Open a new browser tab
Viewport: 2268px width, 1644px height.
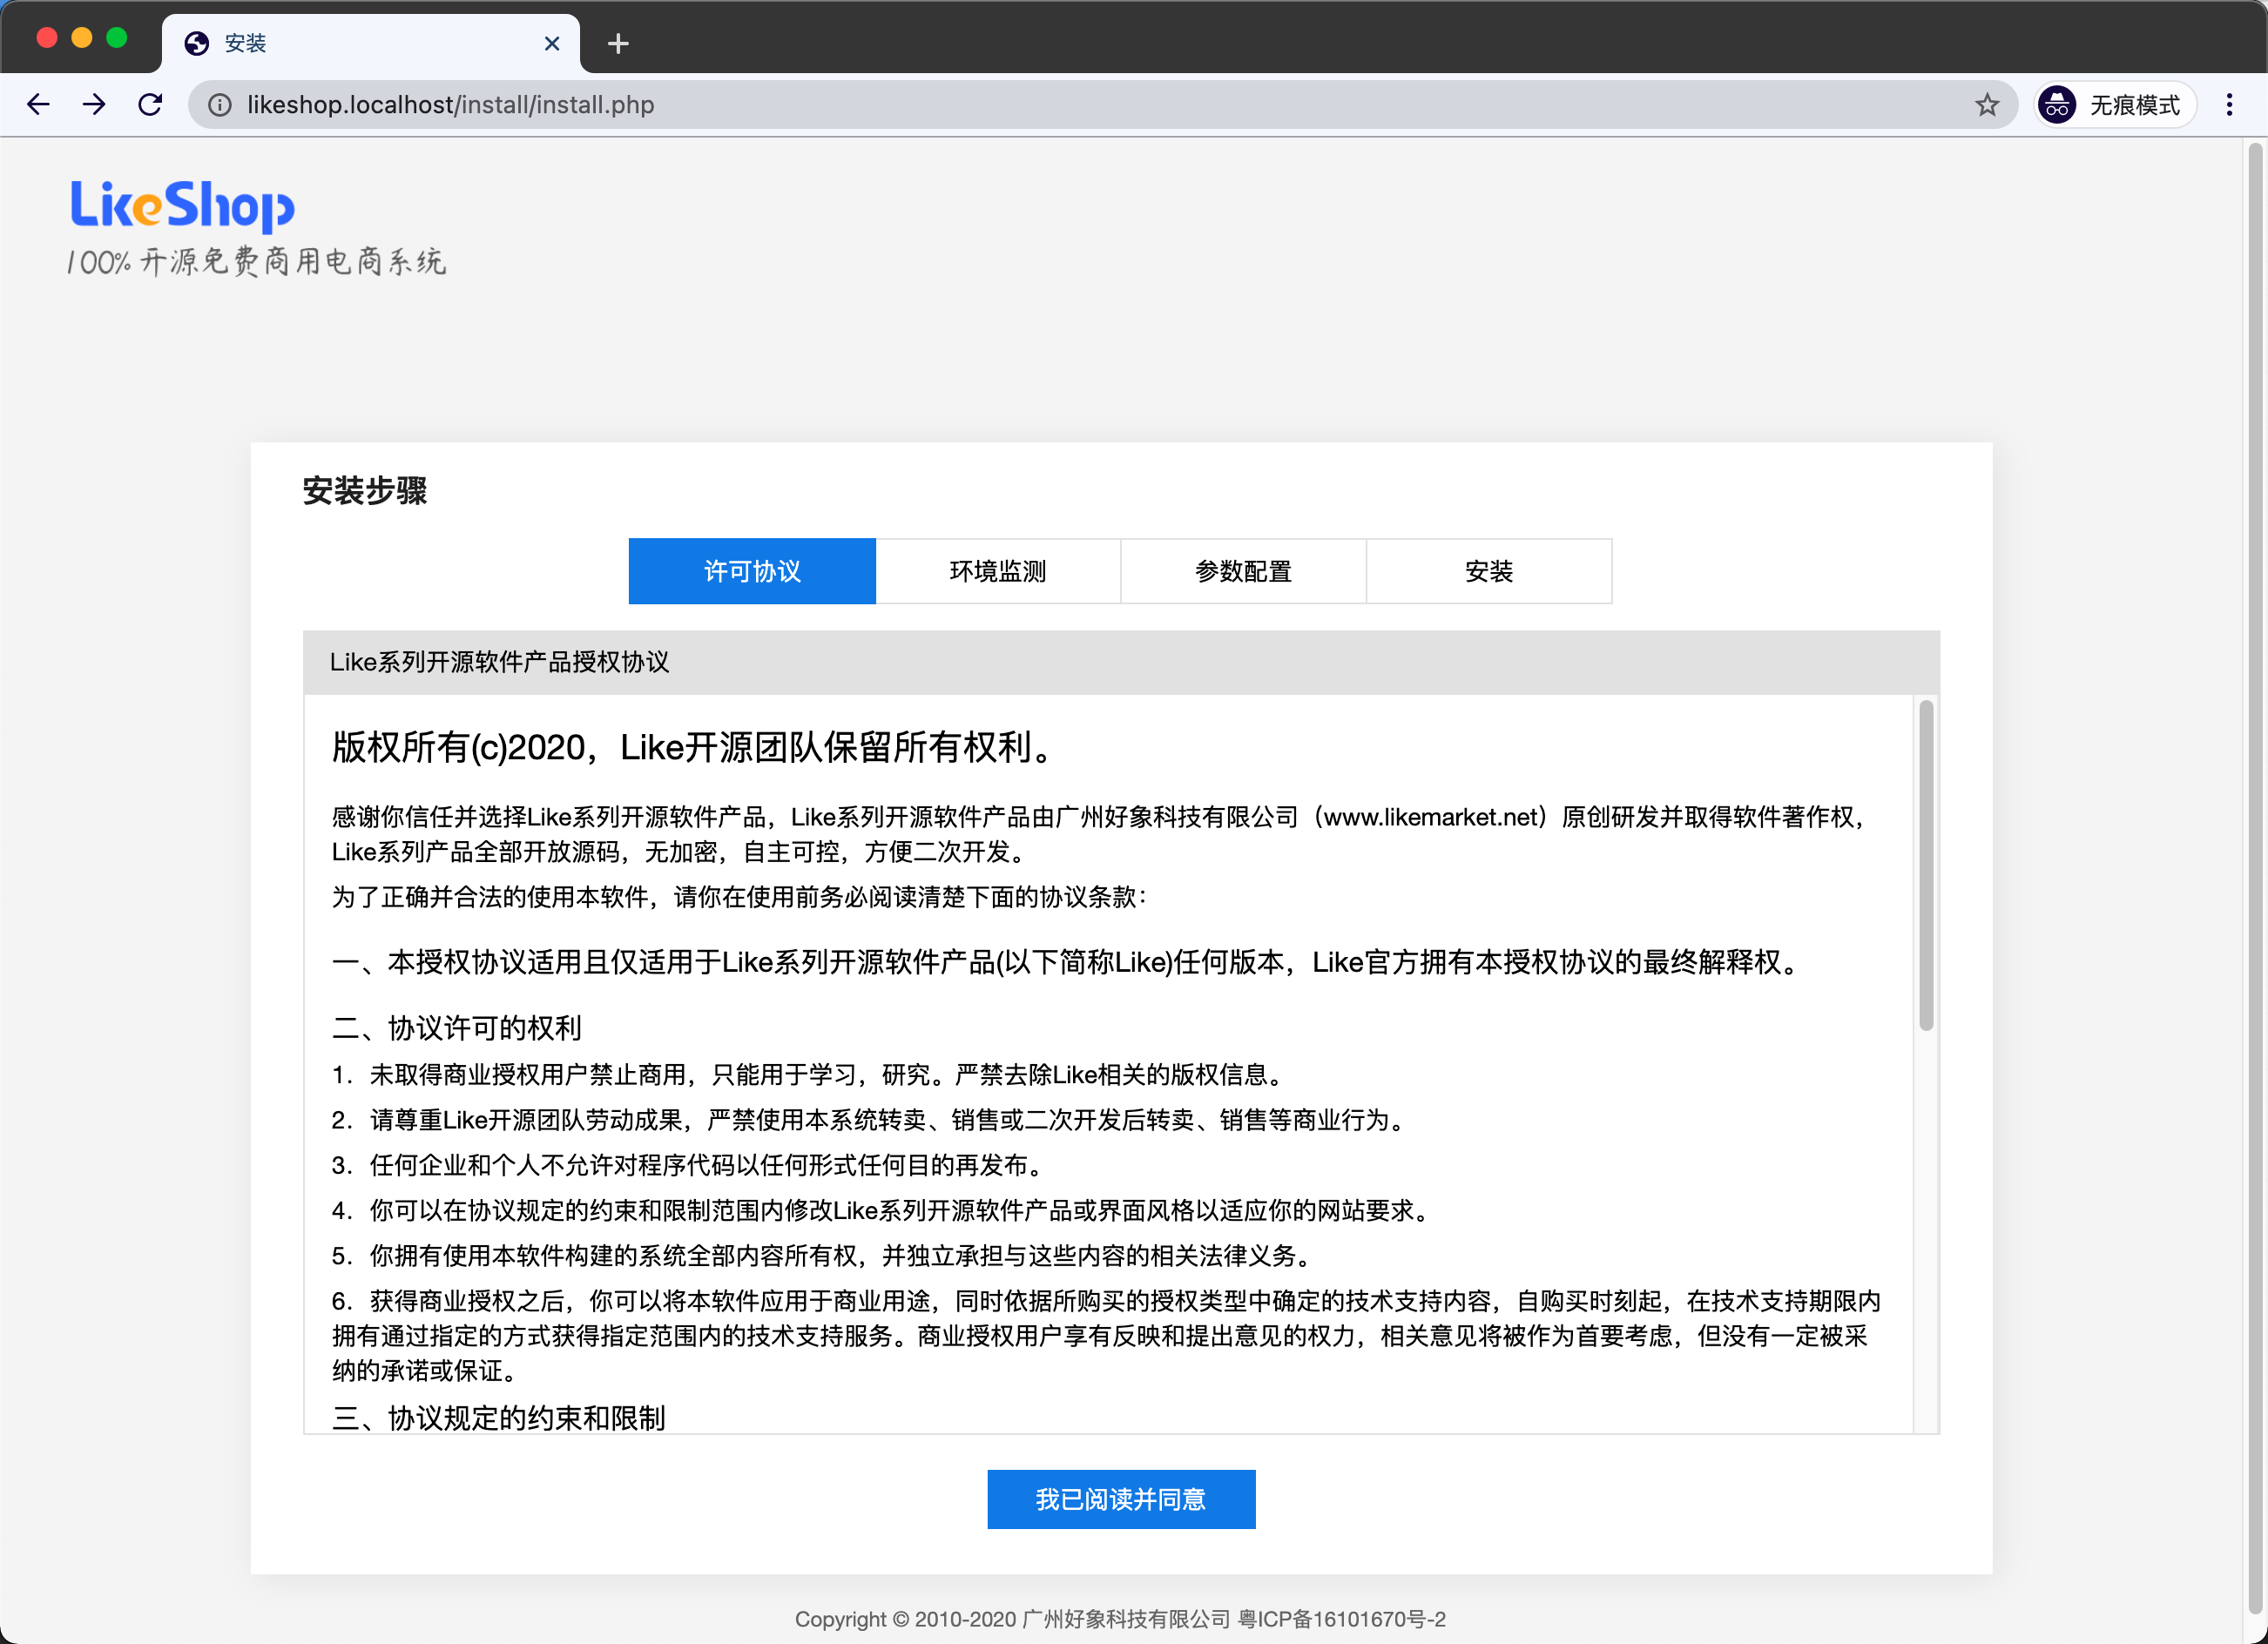tap(618, 43)
